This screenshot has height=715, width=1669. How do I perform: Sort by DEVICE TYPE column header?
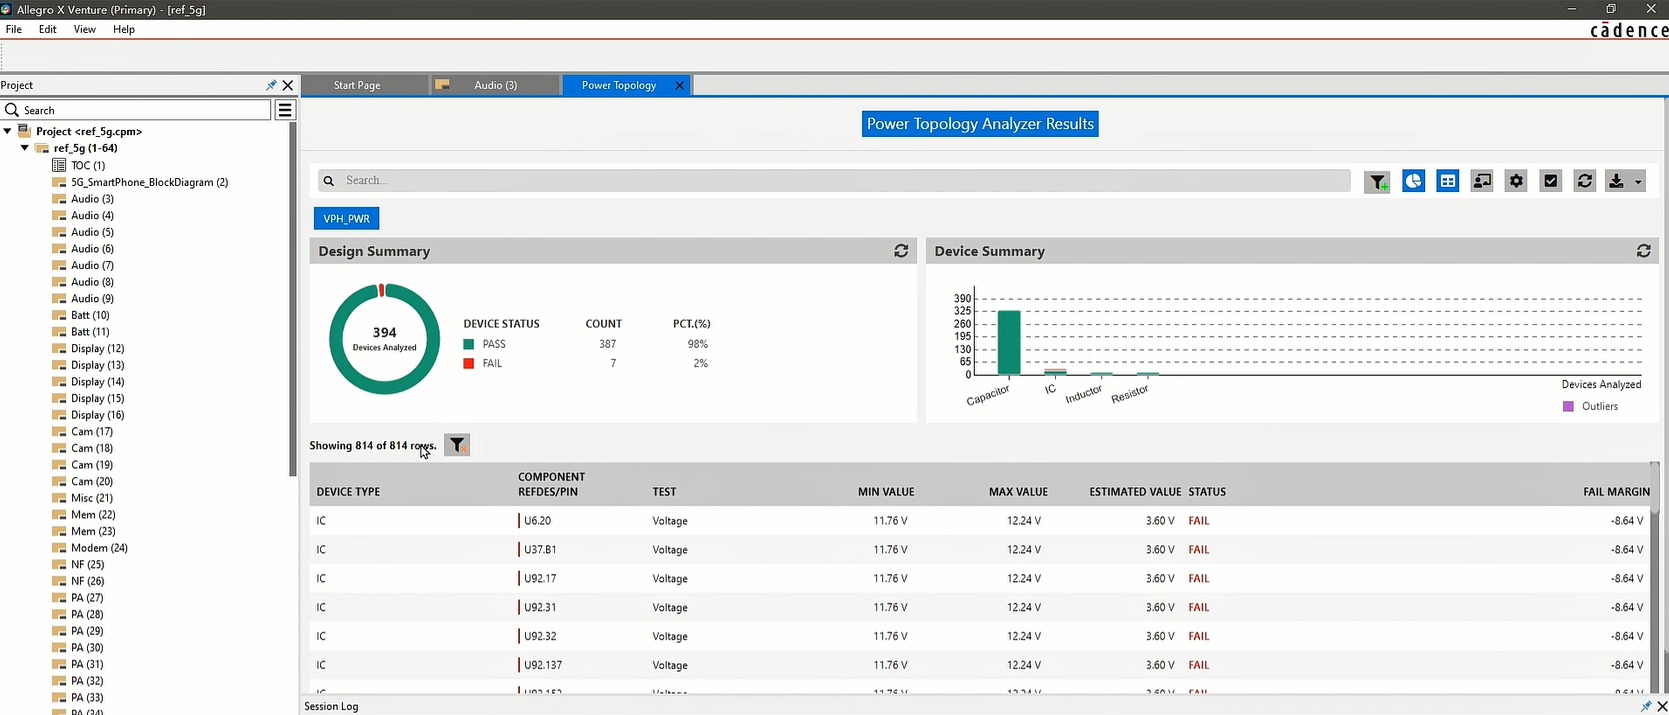[x=348, y=492]
